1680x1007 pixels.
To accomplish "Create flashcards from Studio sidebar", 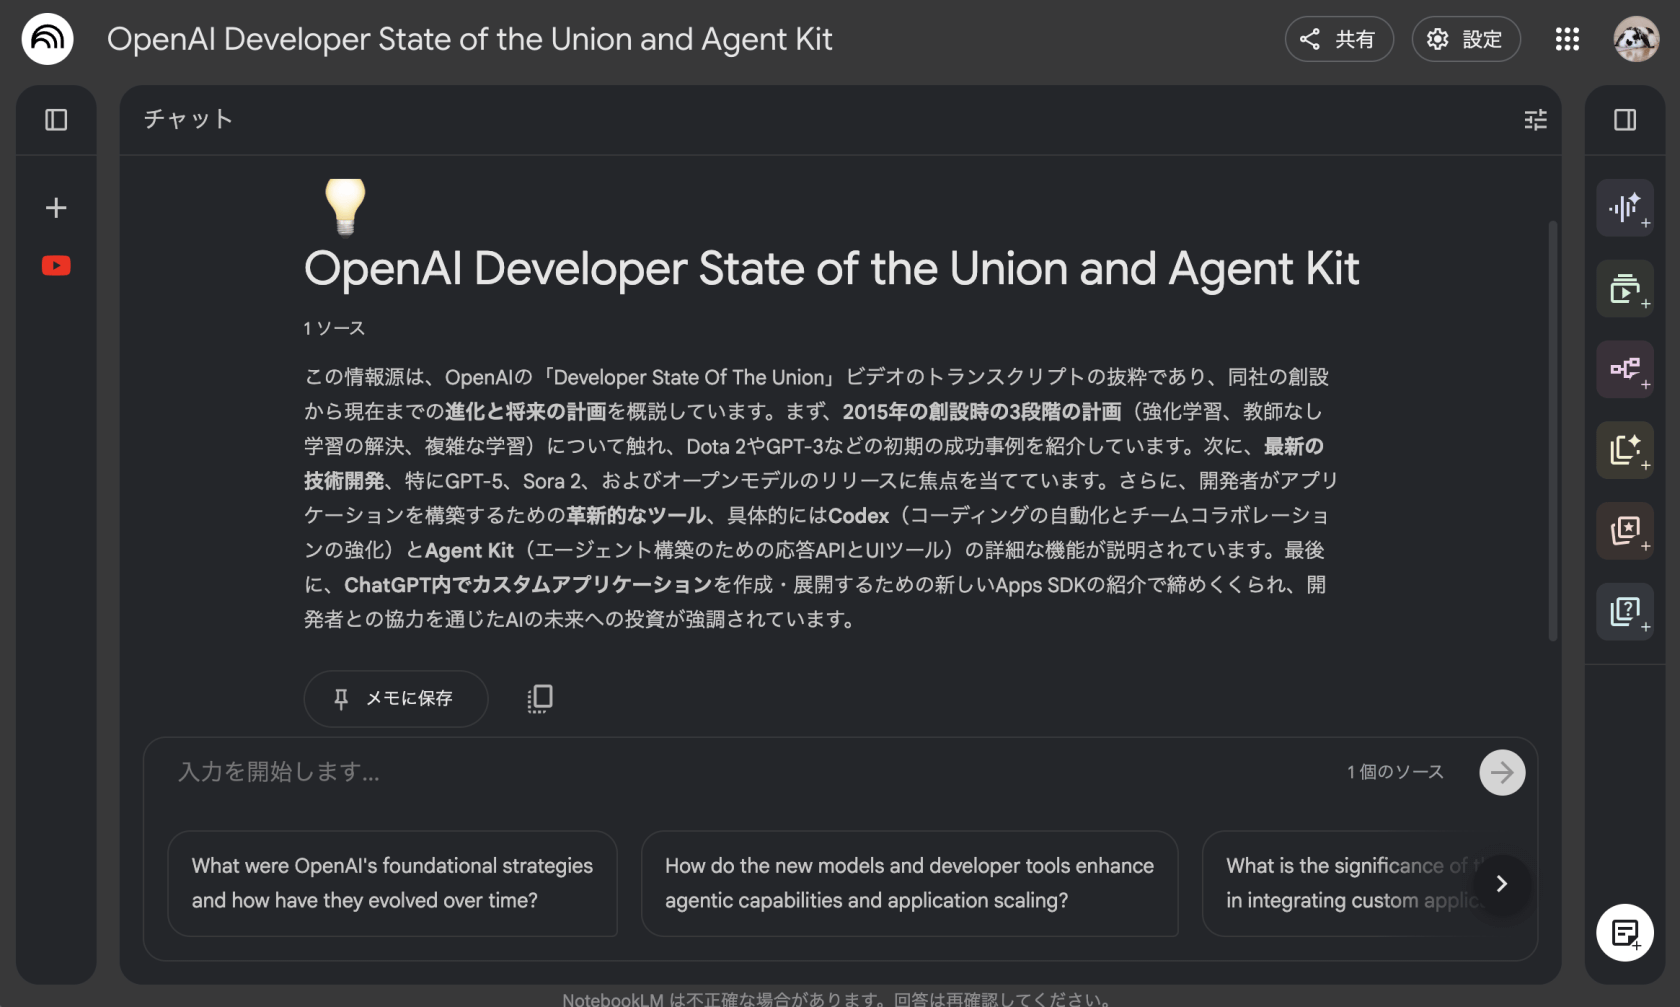I will pyautogui.click(x=1625, y=530).
